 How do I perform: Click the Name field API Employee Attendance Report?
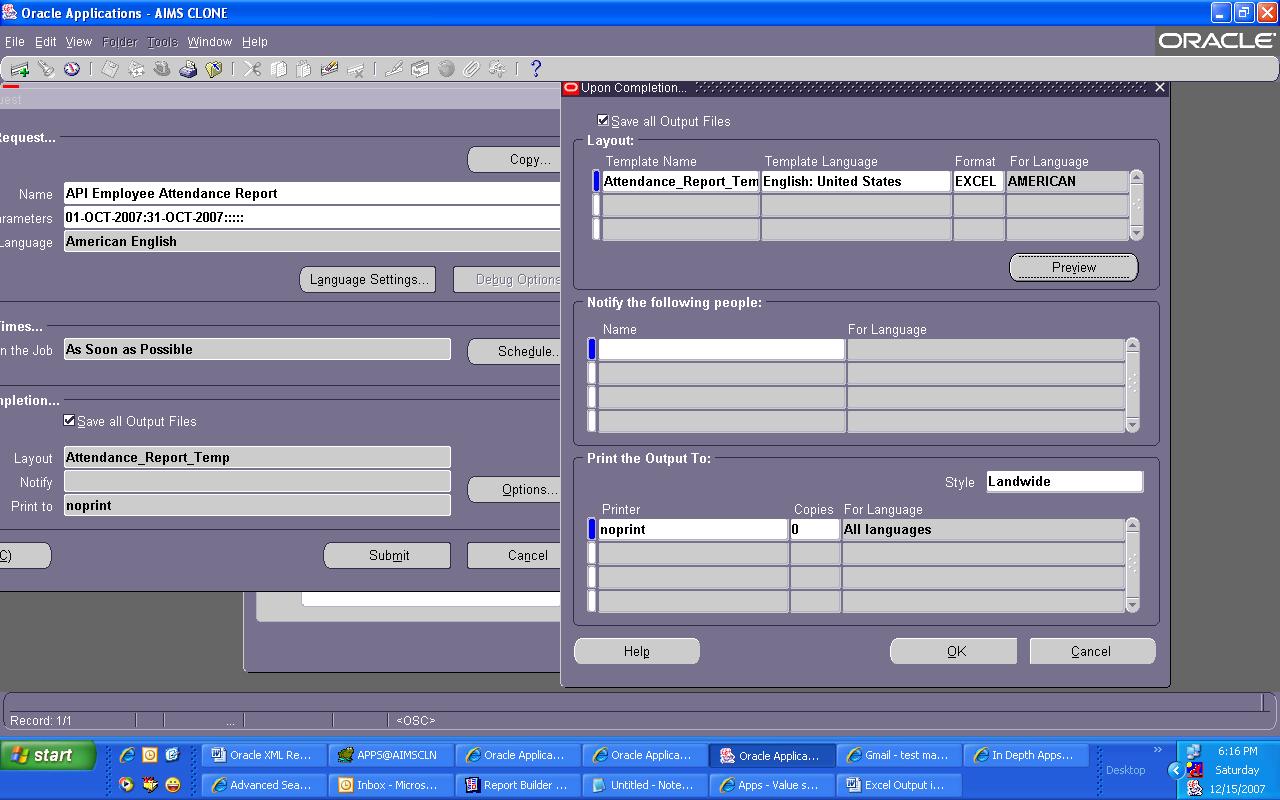tap(312, 193)
